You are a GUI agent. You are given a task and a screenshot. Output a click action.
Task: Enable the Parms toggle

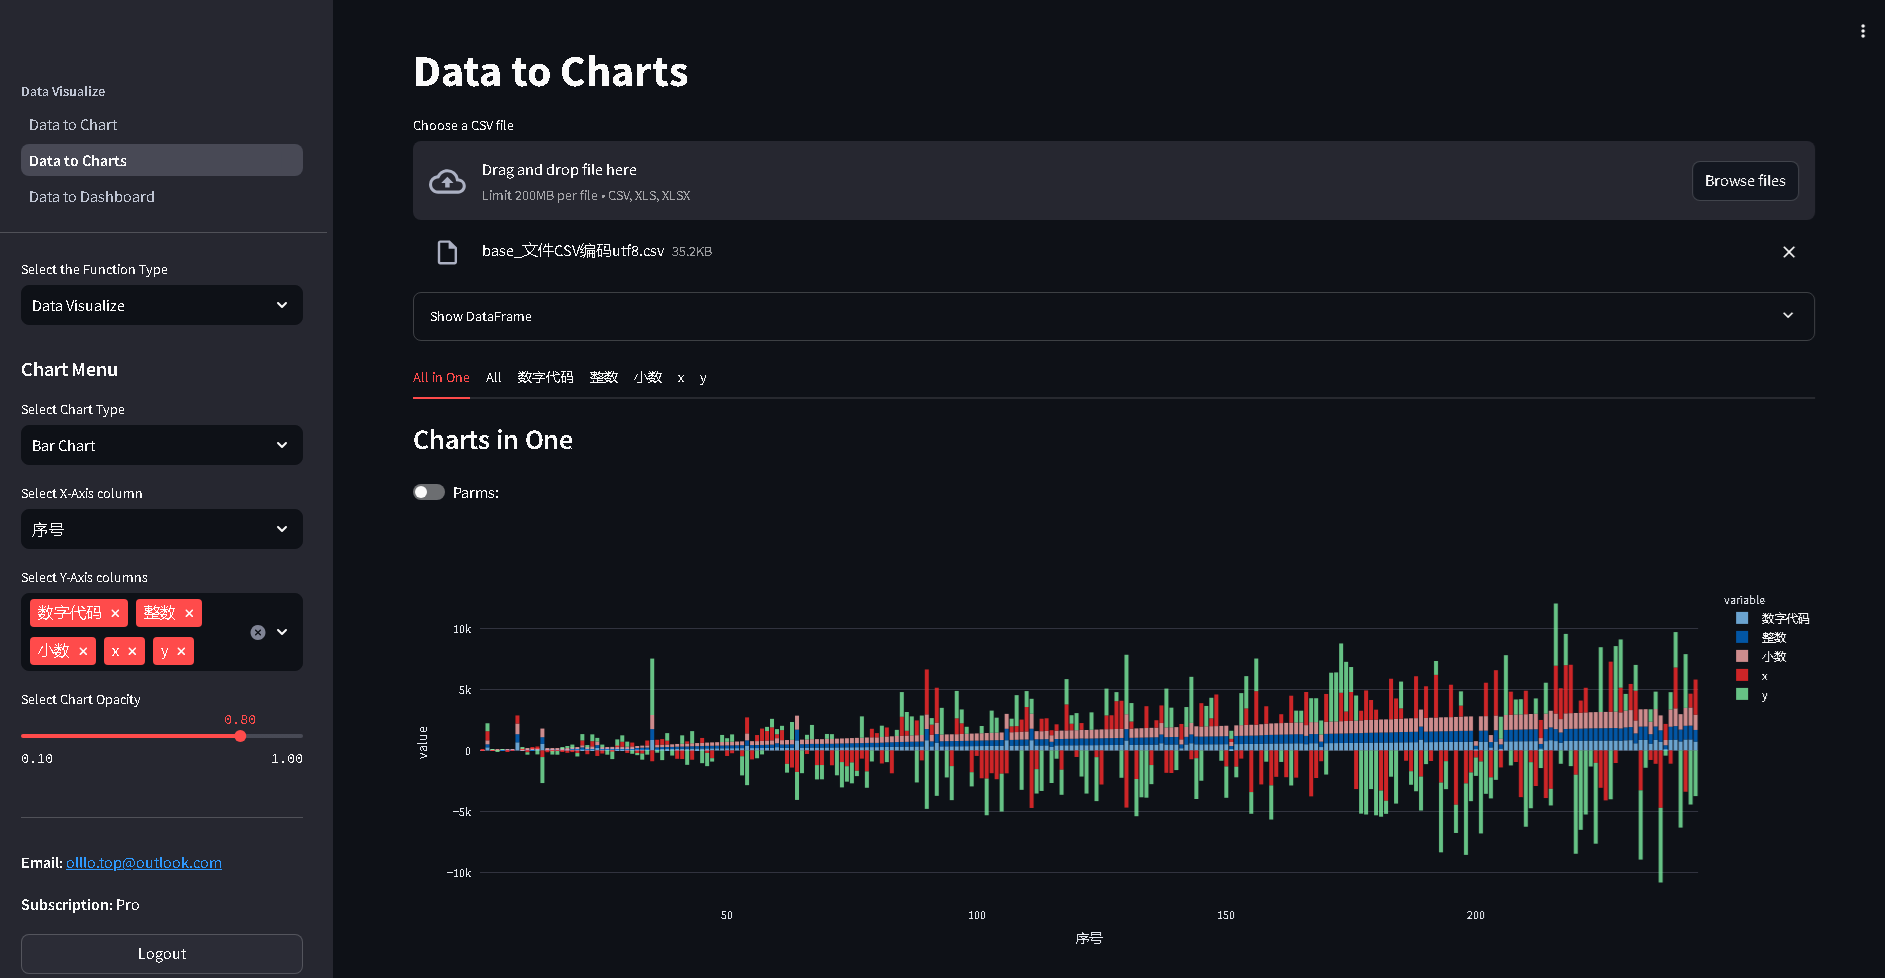[x=428, y=492]
